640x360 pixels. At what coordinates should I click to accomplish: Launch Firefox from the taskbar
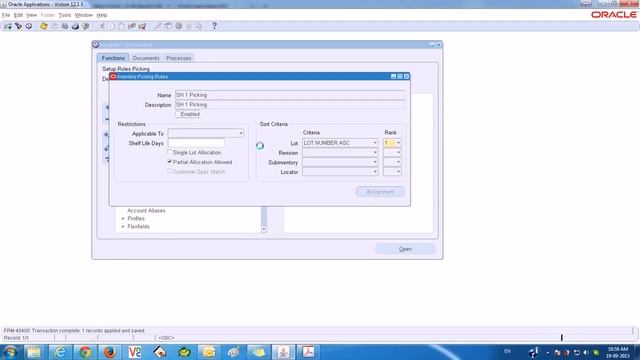109,352
